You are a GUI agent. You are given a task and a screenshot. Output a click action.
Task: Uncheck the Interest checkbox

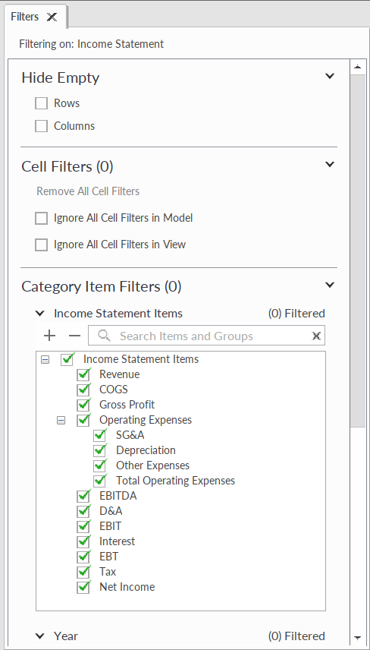(83, 542)
